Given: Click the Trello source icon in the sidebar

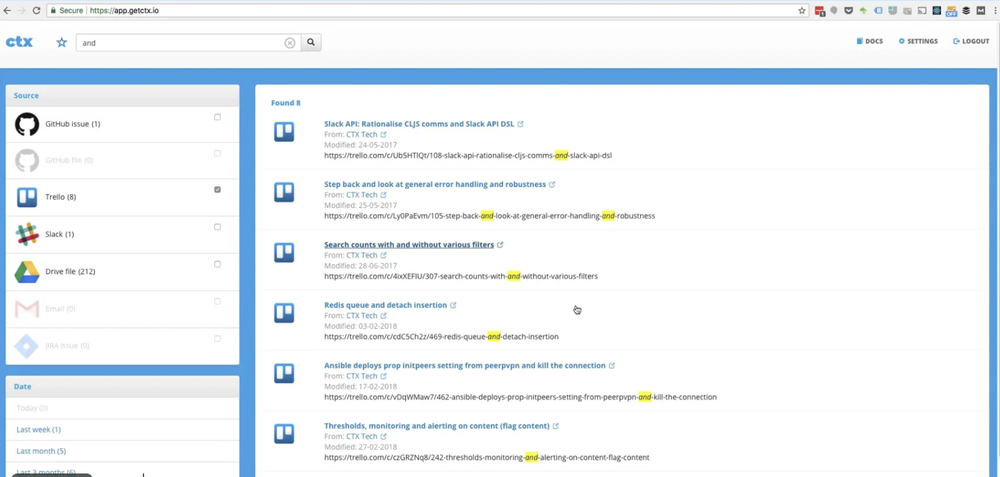Looking at the screenshot, I should point(27,197).
